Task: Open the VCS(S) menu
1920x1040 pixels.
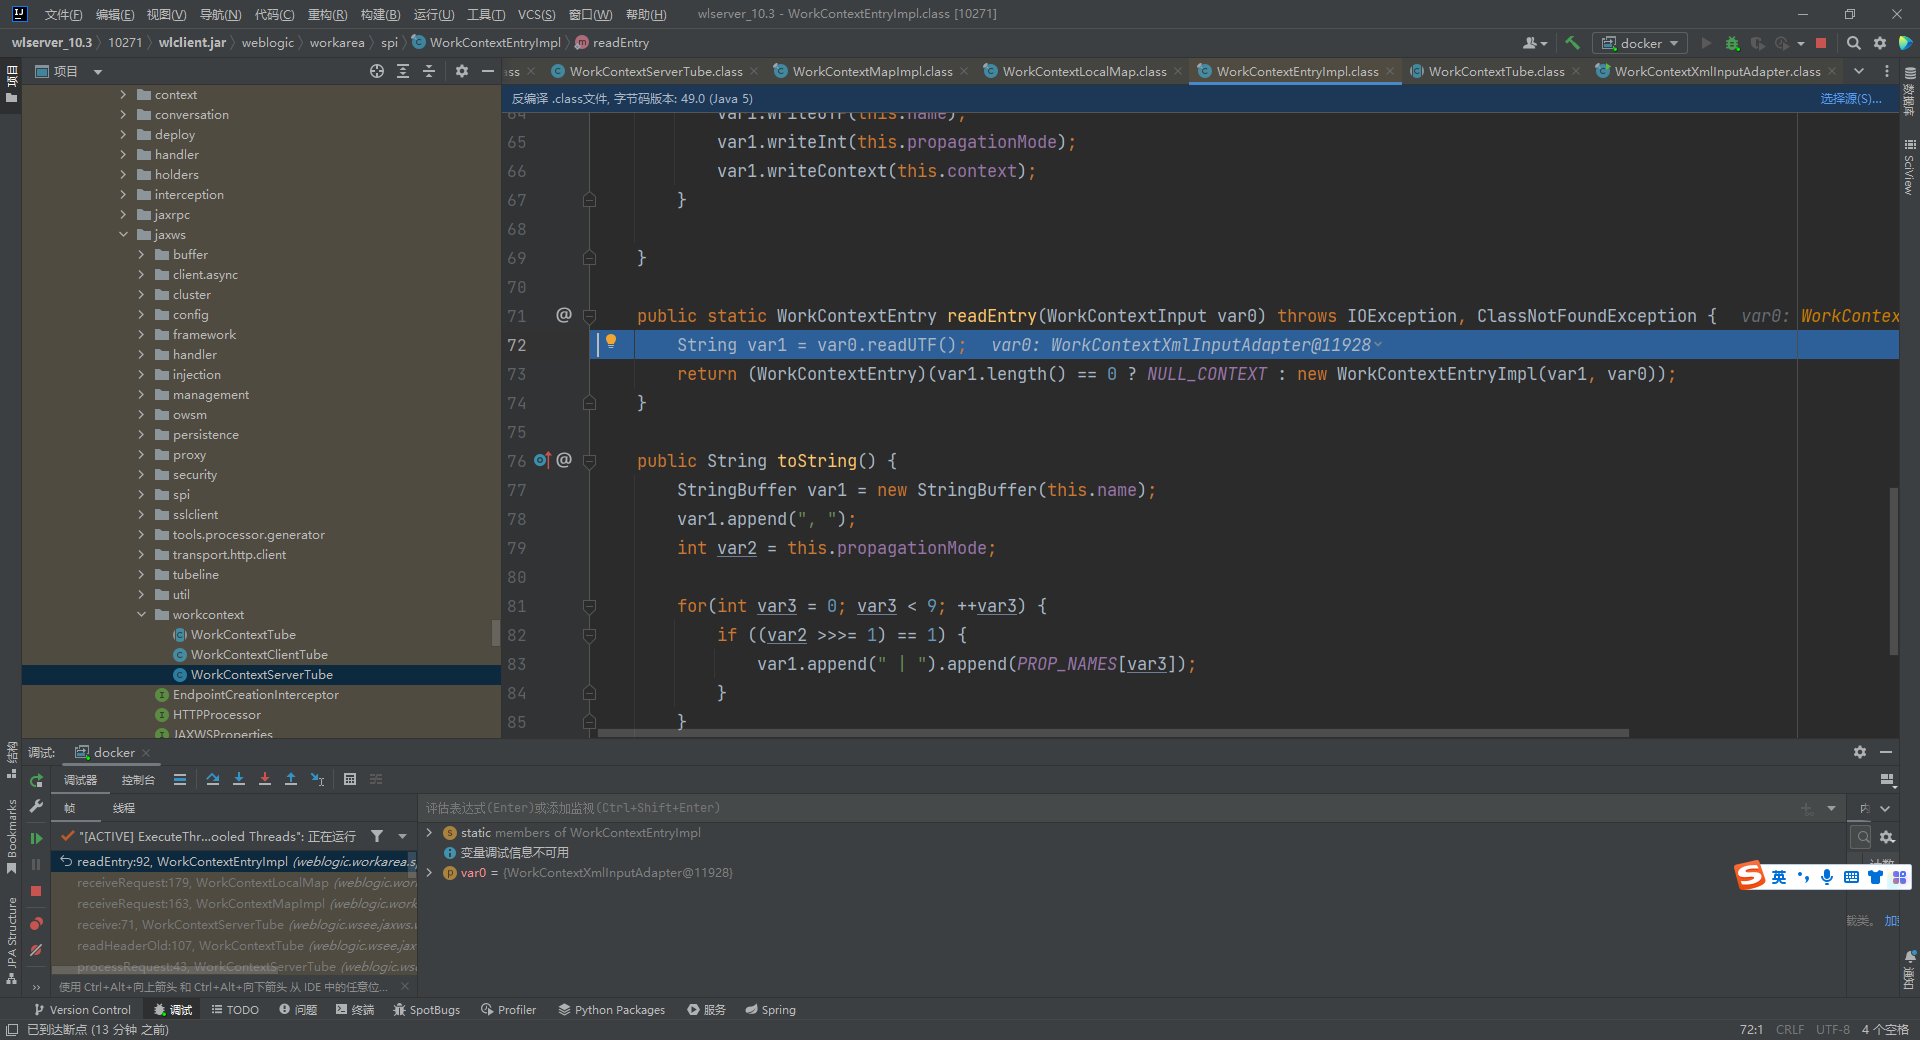Action: click(536, 14)
